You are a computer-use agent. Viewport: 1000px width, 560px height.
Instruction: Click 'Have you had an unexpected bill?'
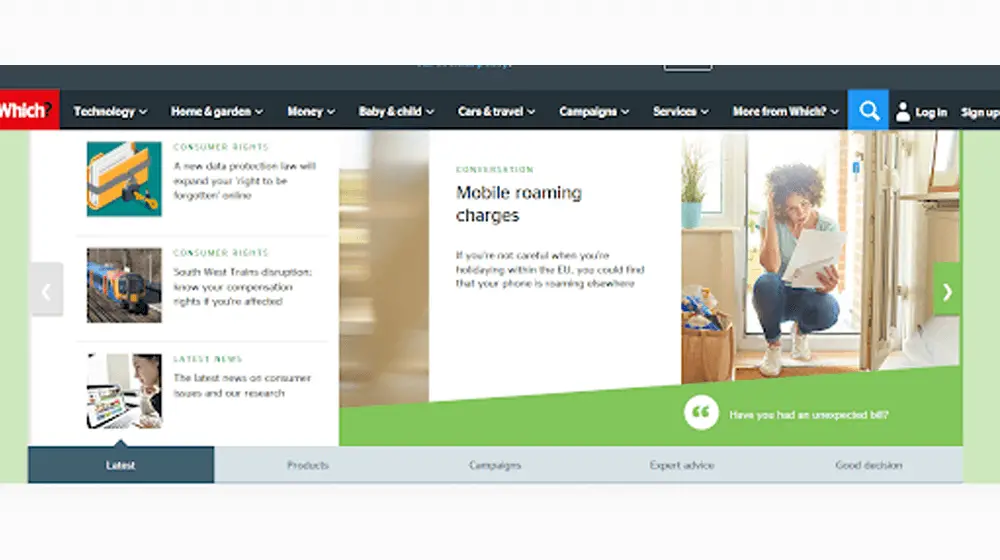[x=809, y=415]
